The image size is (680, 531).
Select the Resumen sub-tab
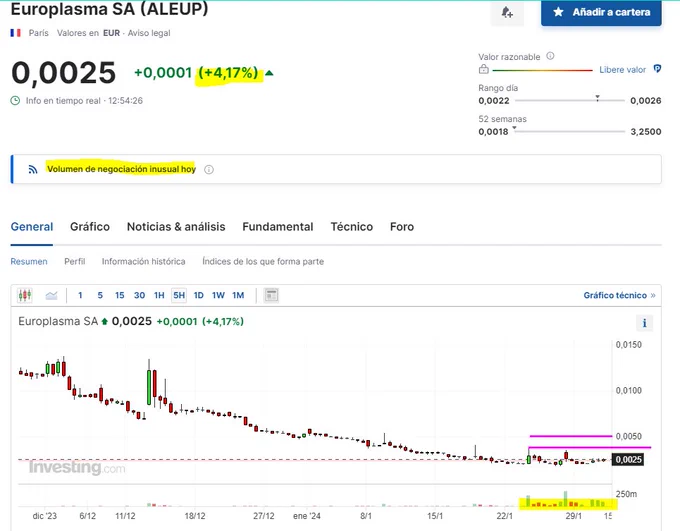click(x=29, y=262)
